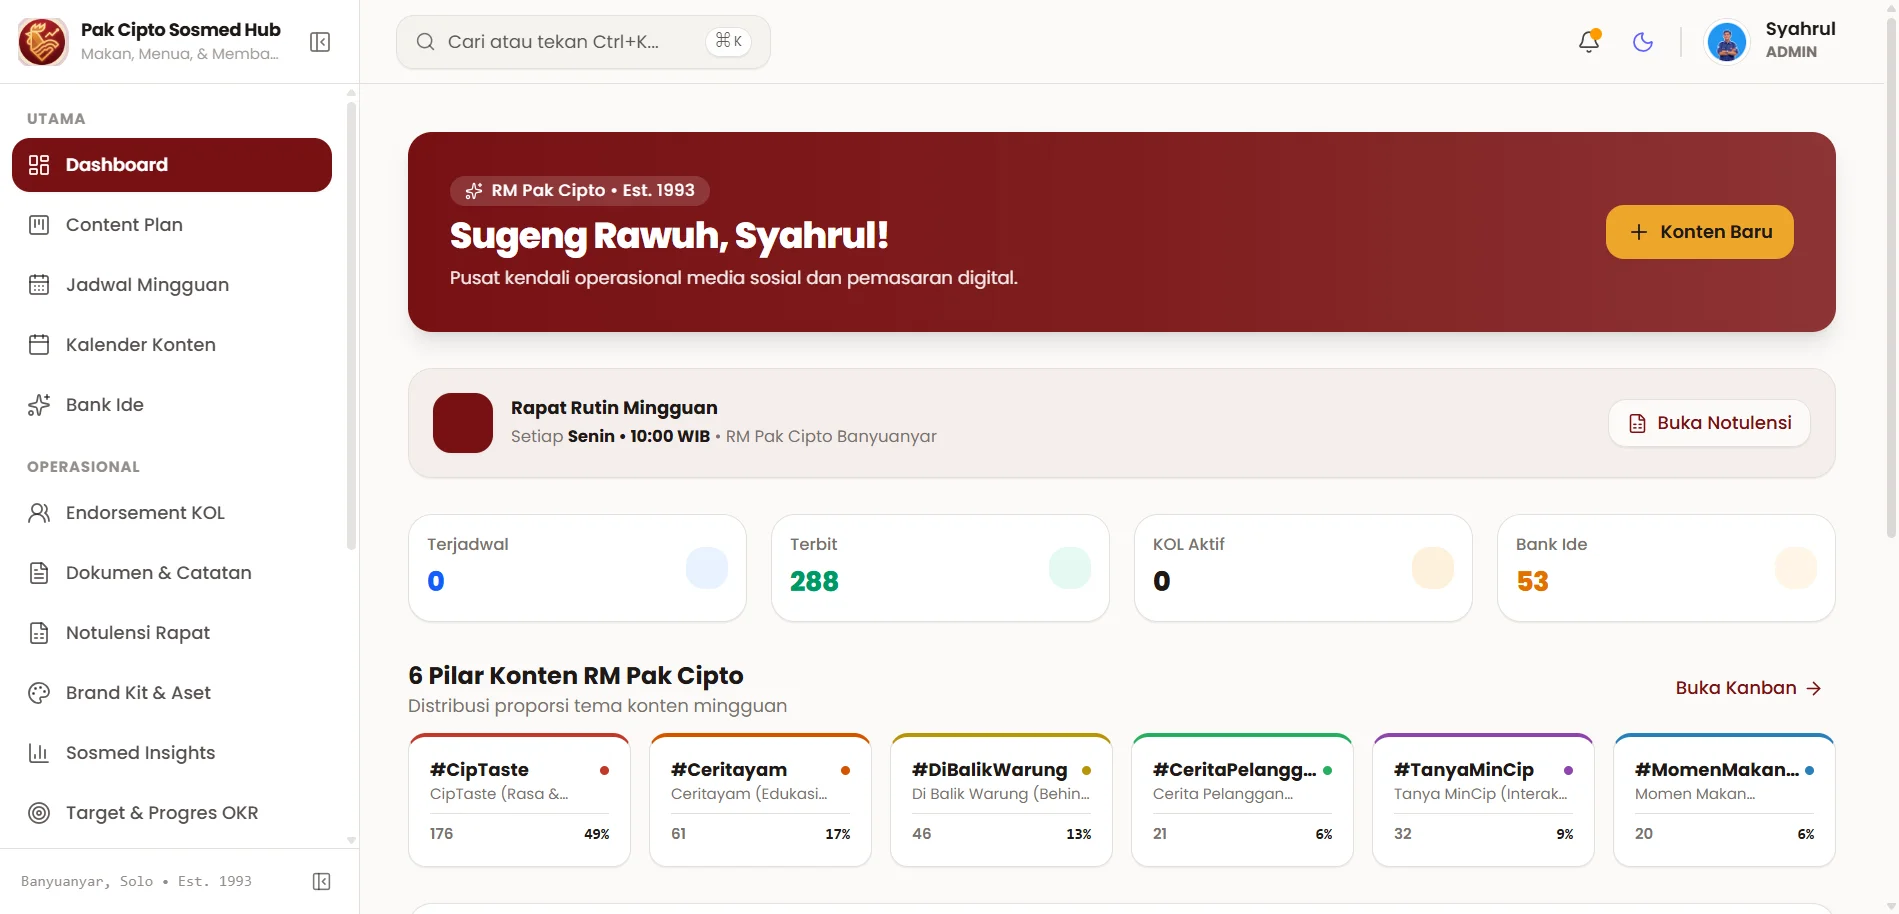Click the Jadwal Mingguan calendar icon
The height and width of the screenshot is (914, 1899).
(39, 285)
